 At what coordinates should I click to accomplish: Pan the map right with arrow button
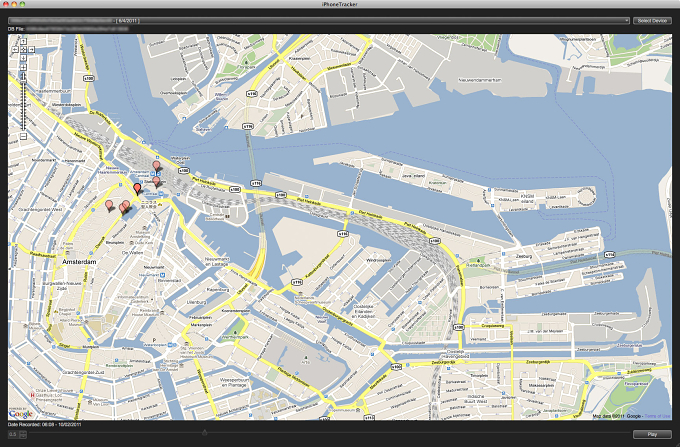[x=32, y=50]
